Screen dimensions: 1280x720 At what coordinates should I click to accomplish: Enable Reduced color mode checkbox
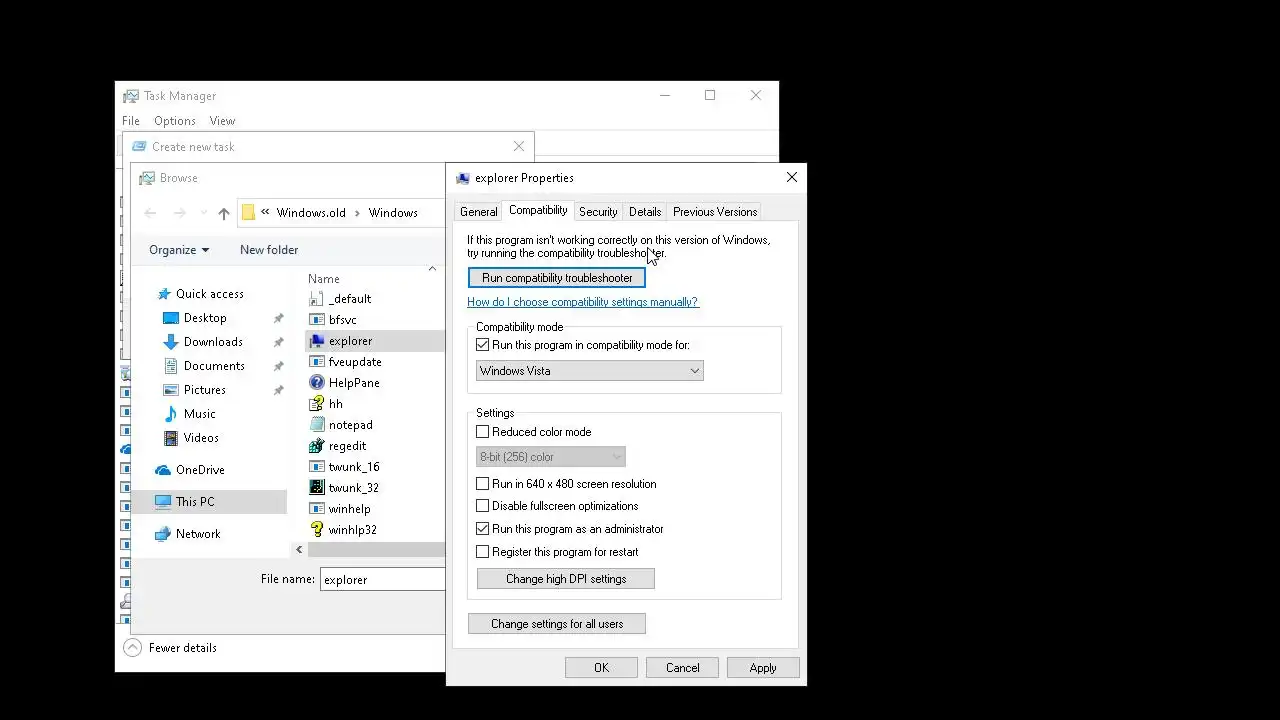point(483,432)
